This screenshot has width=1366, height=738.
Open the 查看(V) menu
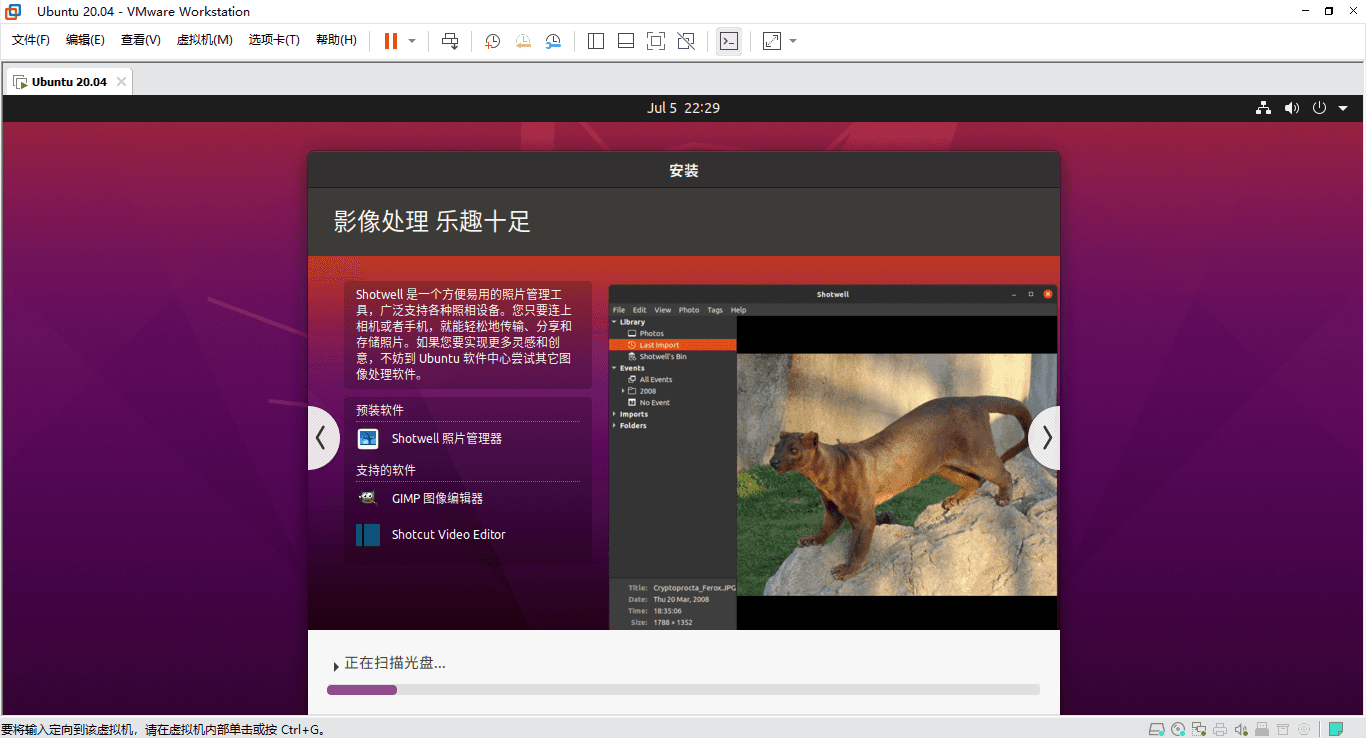point(141,40)
